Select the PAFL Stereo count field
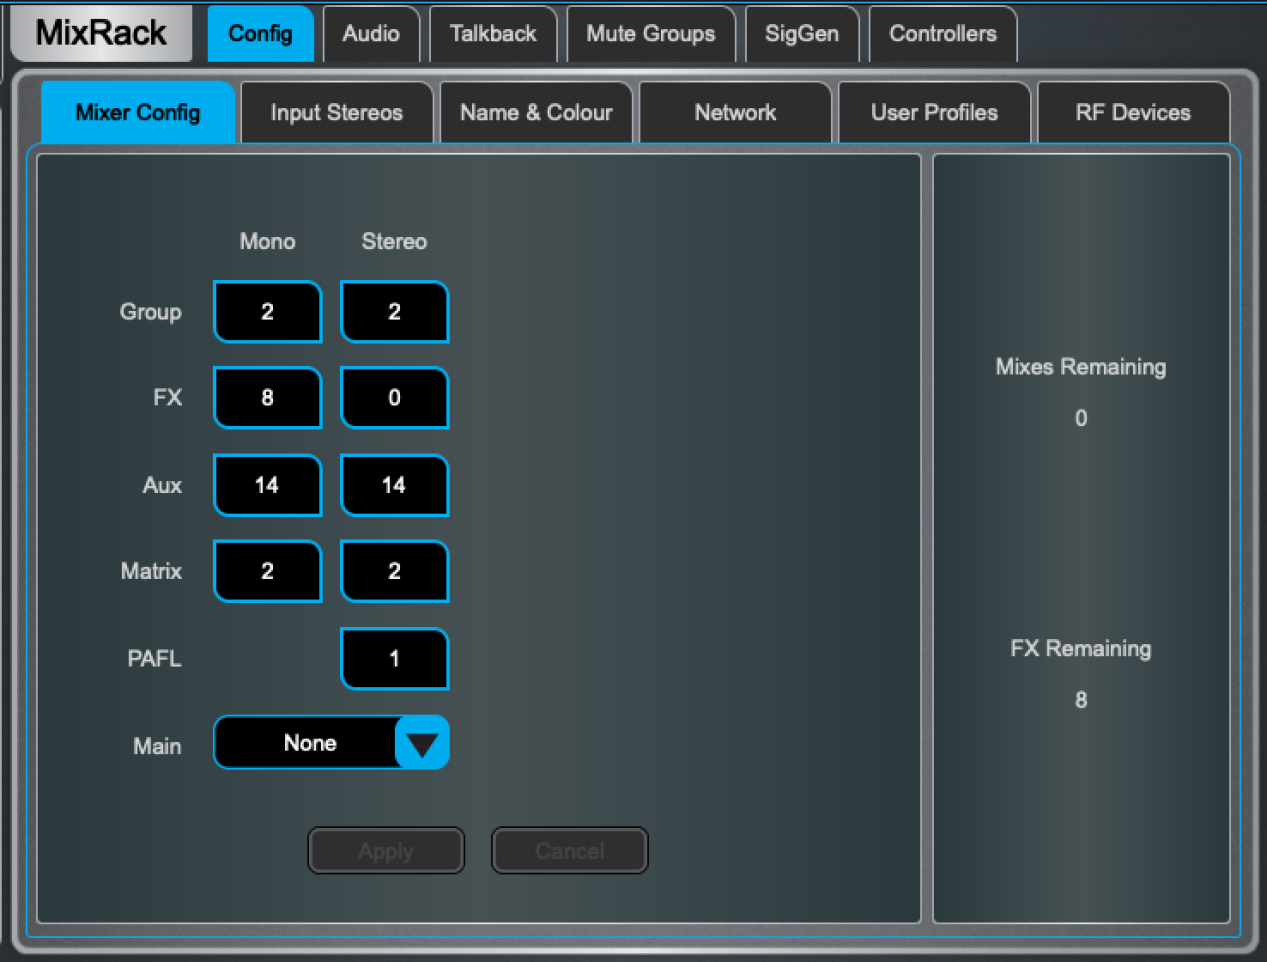 tap(394, 659)
